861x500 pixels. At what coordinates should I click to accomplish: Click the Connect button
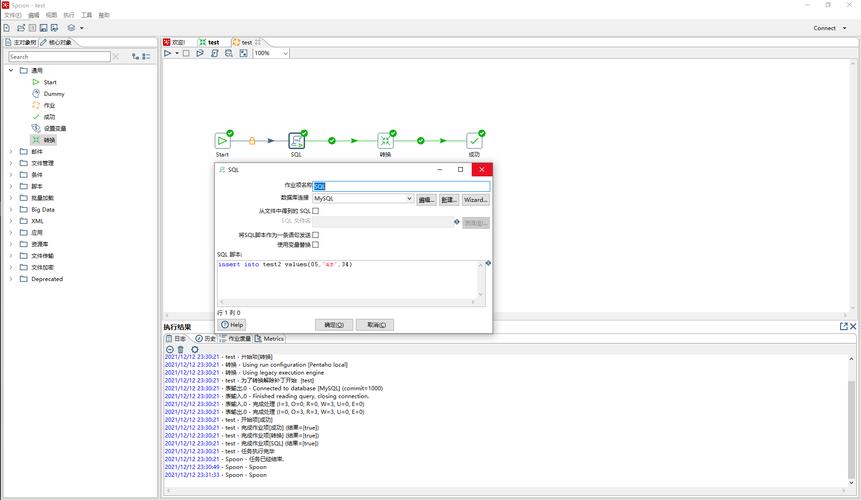click(x=825, y=28)
